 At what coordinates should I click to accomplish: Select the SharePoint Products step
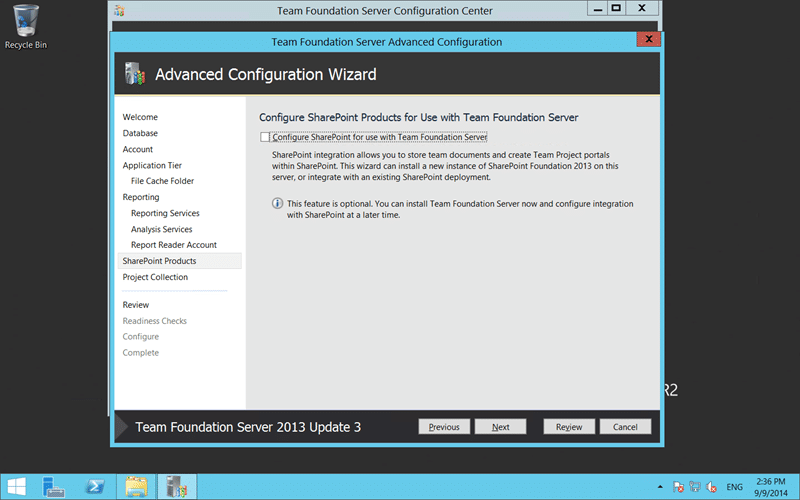click(x=180, y=261)
